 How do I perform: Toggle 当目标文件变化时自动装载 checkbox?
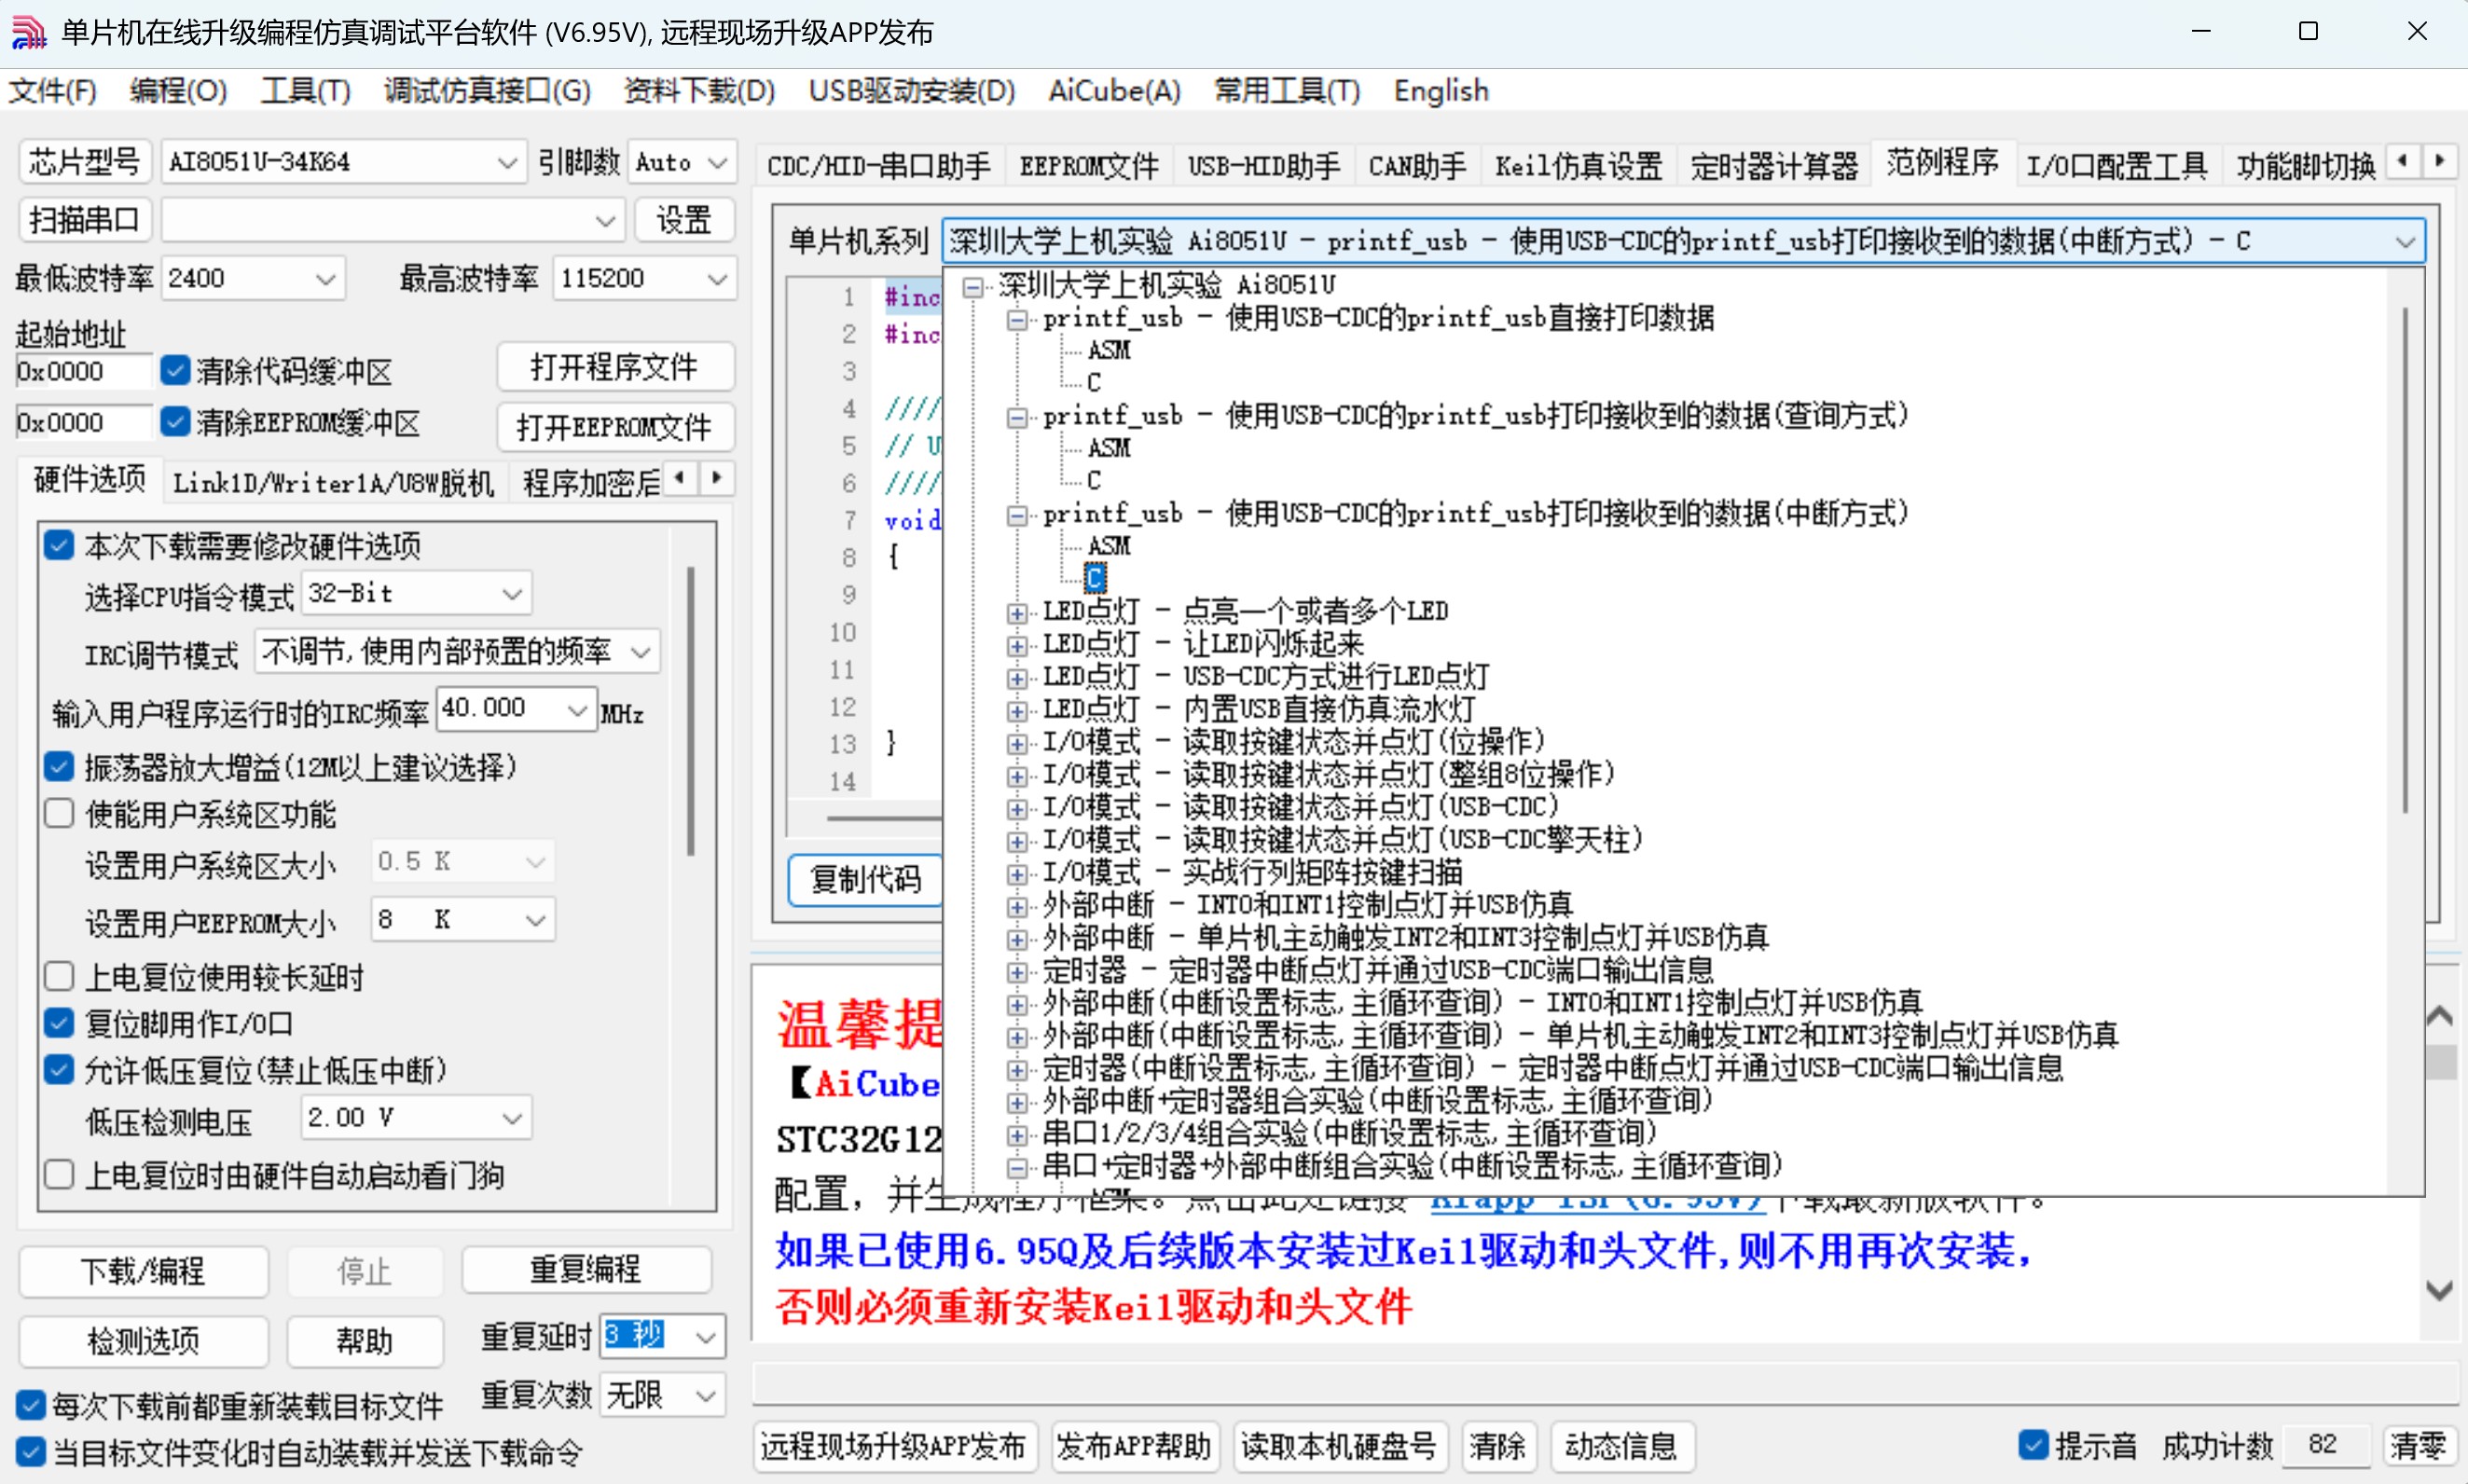click(31, 1451)
